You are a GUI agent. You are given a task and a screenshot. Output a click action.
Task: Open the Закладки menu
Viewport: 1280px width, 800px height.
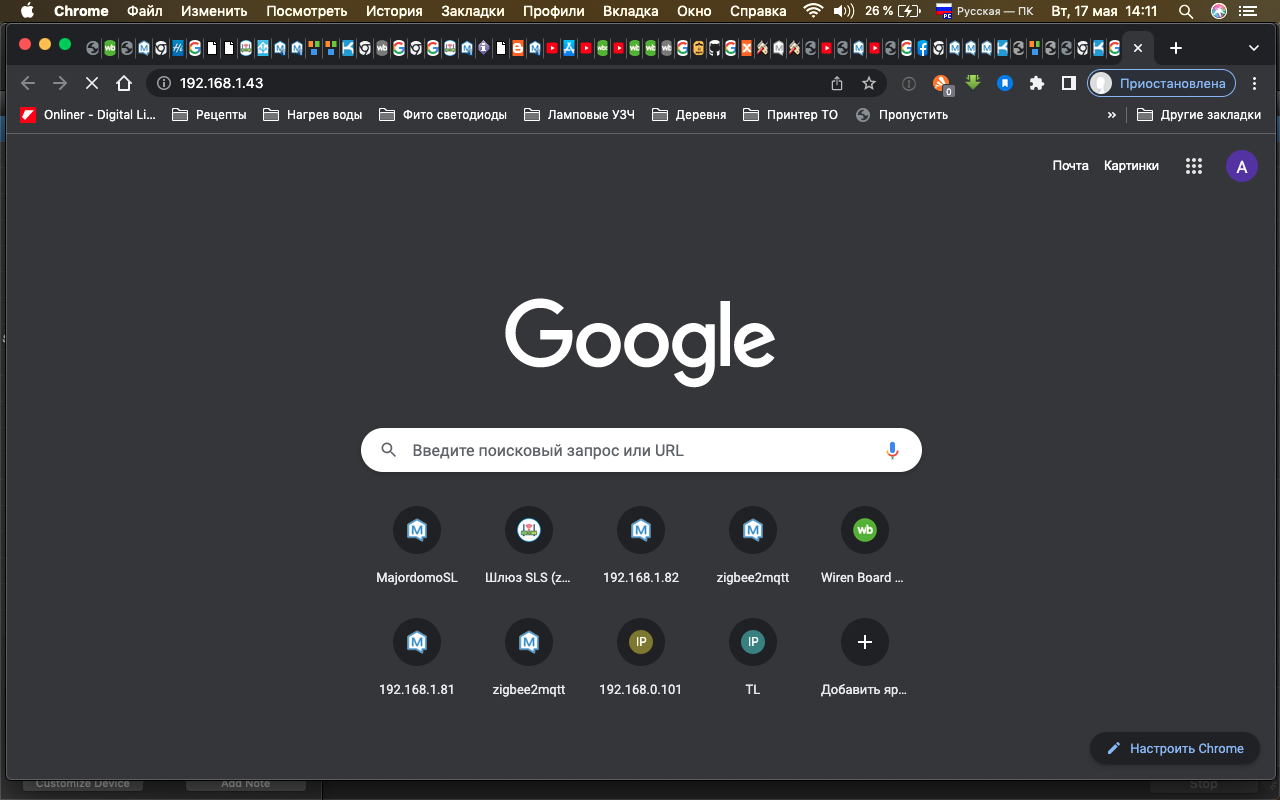pyautogui.click(x=473, y=11)
